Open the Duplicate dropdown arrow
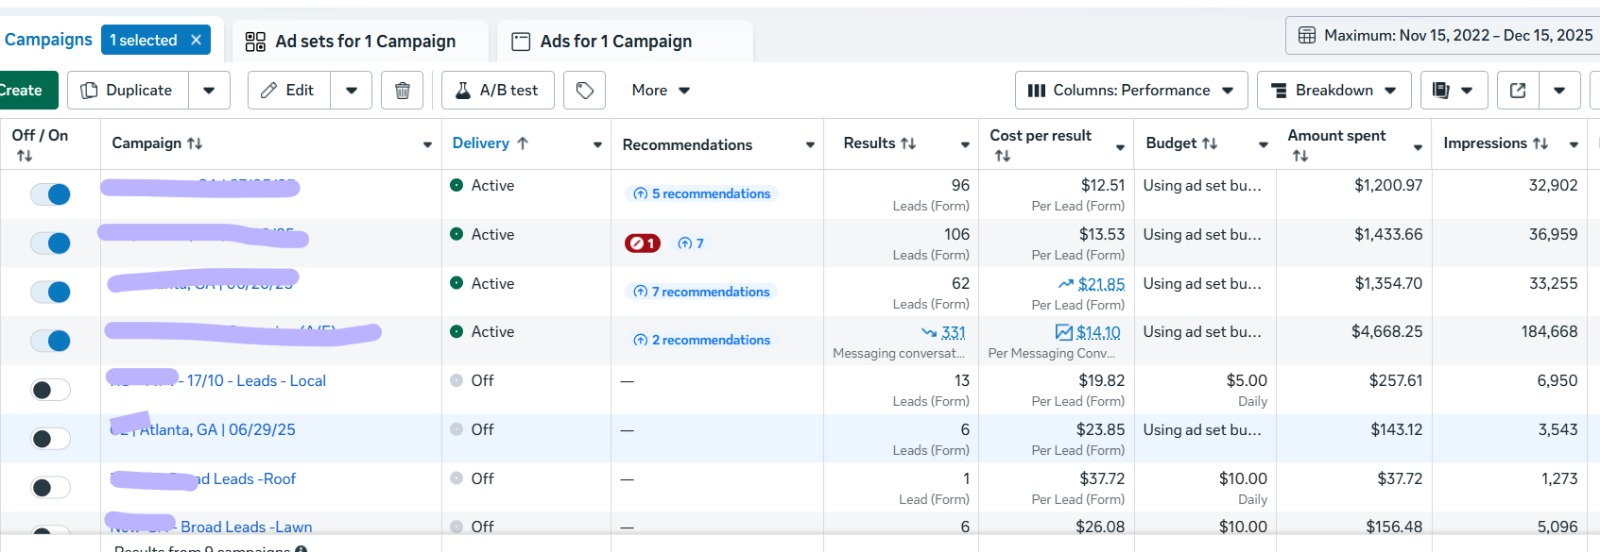This screenshot has width=1600, height=552. 209,90
